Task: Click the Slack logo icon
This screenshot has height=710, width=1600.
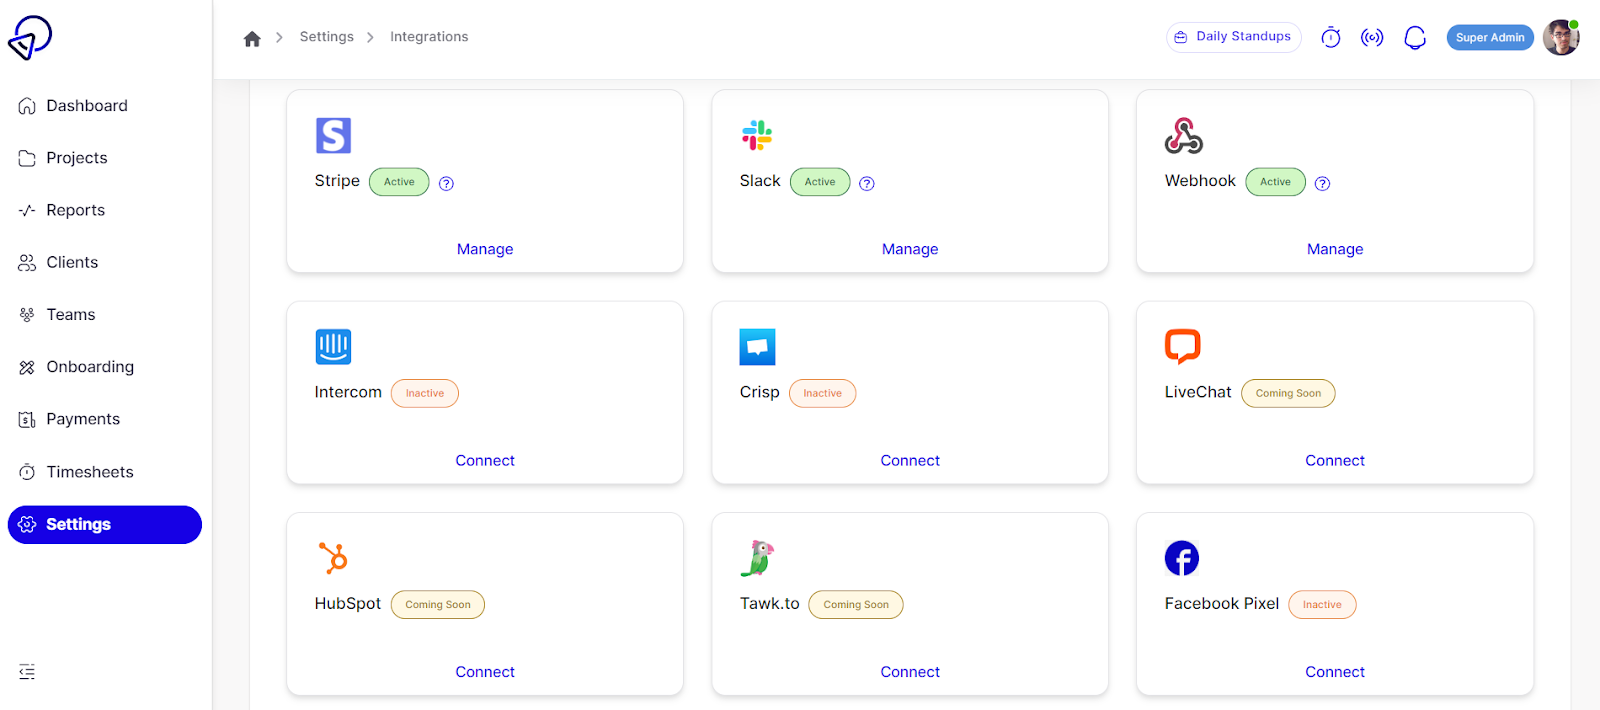Action: point(757,135)
